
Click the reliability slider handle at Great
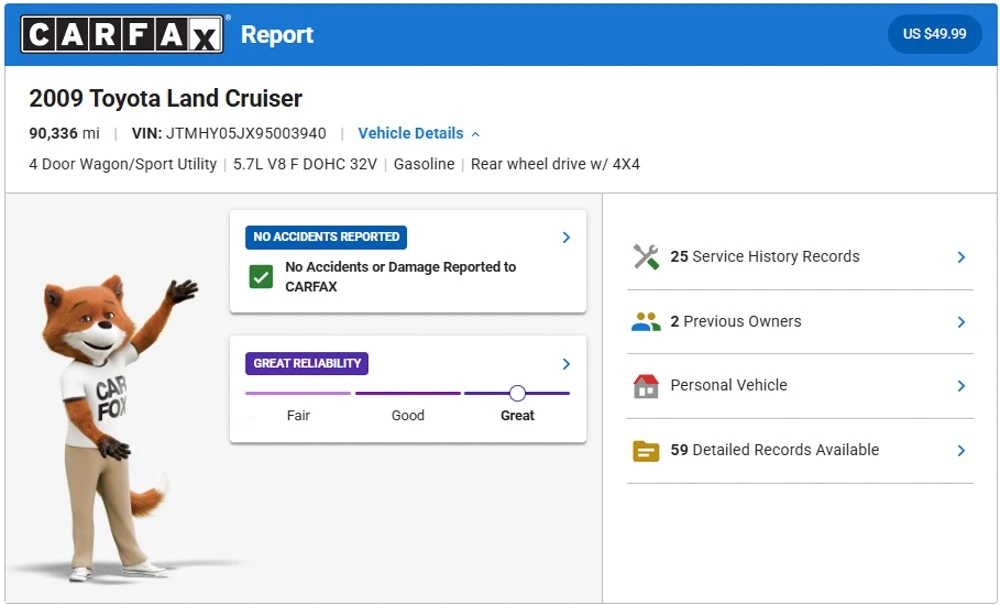(x=517, y=393)
